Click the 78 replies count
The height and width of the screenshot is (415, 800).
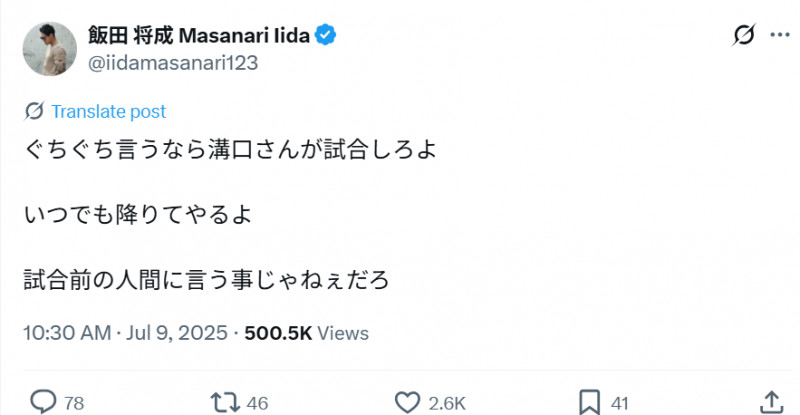click(74, 403)
